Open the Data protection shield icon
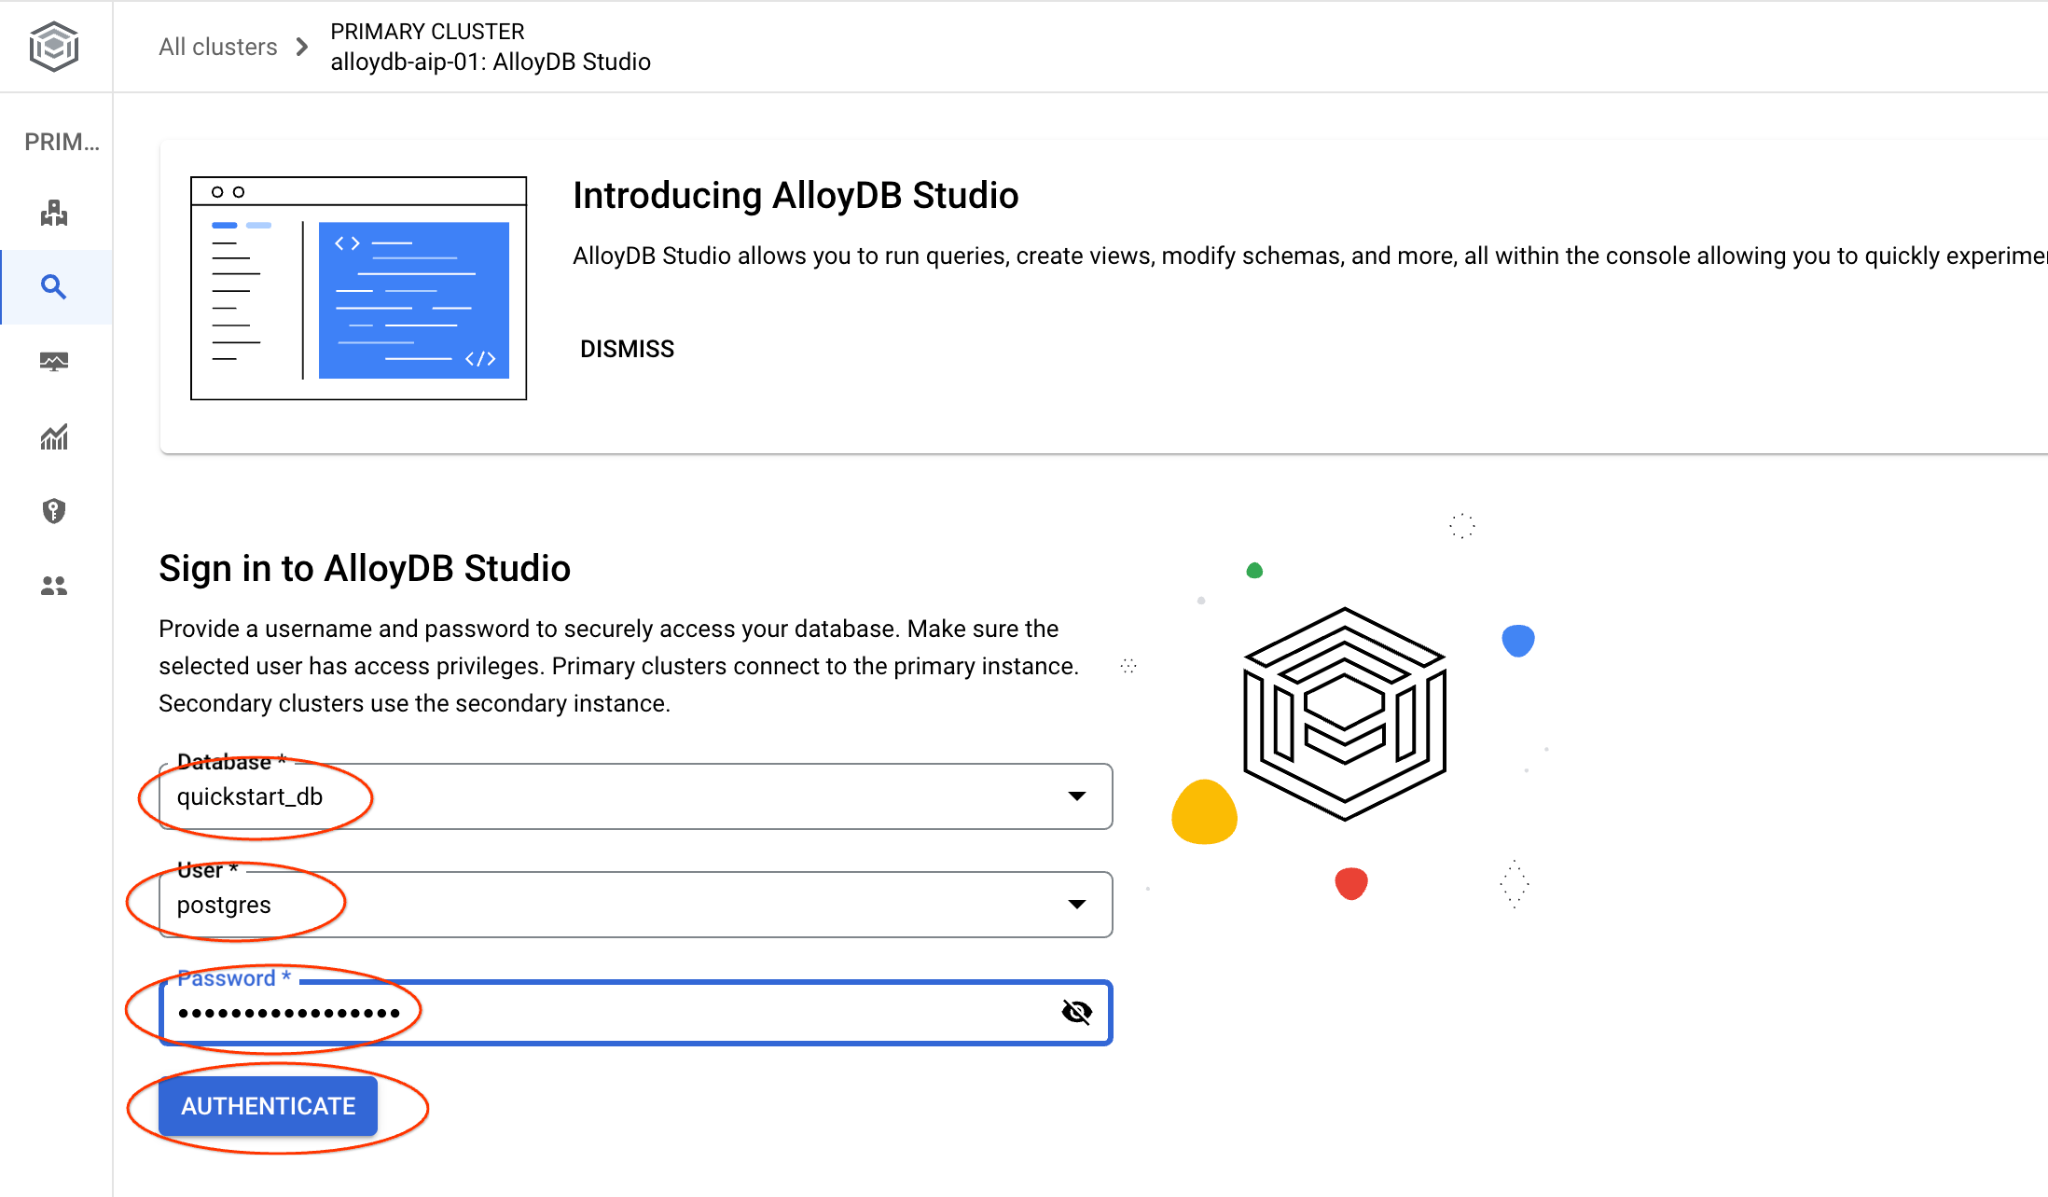This screenshot has height=1197, width=2048. coord(54,511)
